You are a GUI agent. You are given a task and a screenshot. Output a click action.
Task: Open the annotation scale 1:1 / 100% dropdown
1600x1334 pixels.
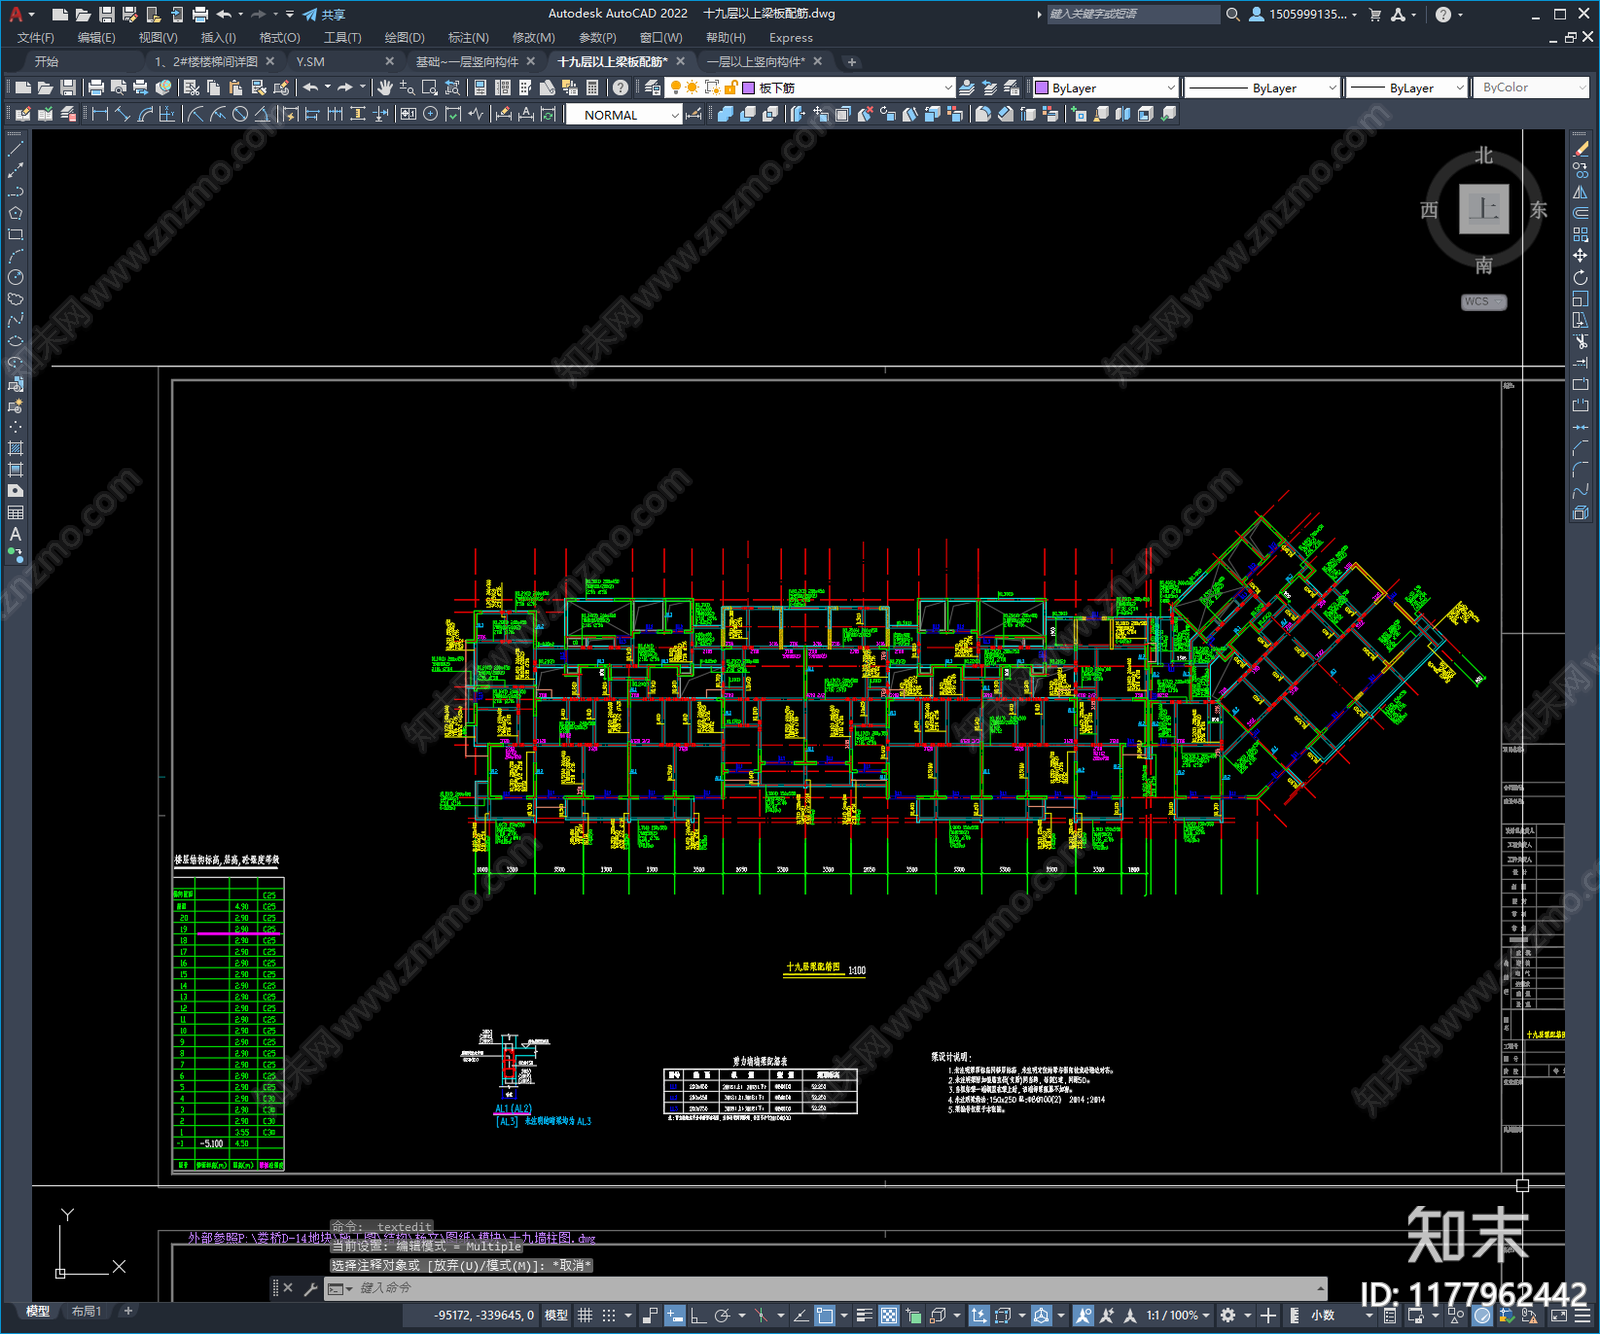(1178, 1316)
